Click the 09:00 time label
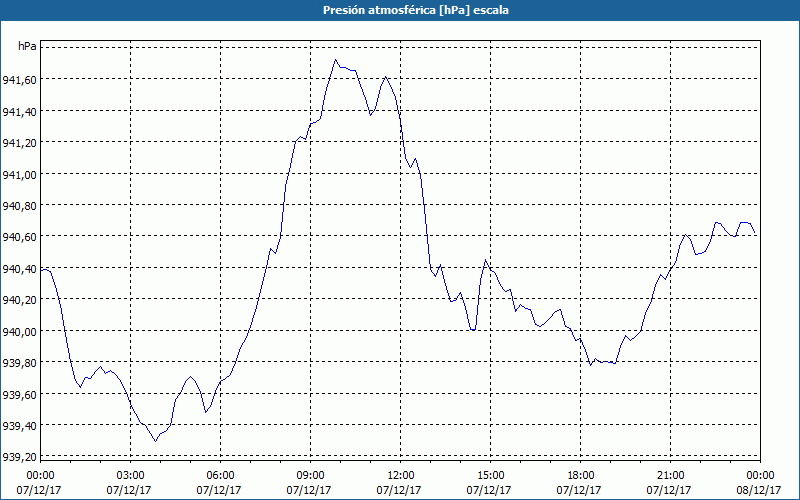 tap(311, 476)
